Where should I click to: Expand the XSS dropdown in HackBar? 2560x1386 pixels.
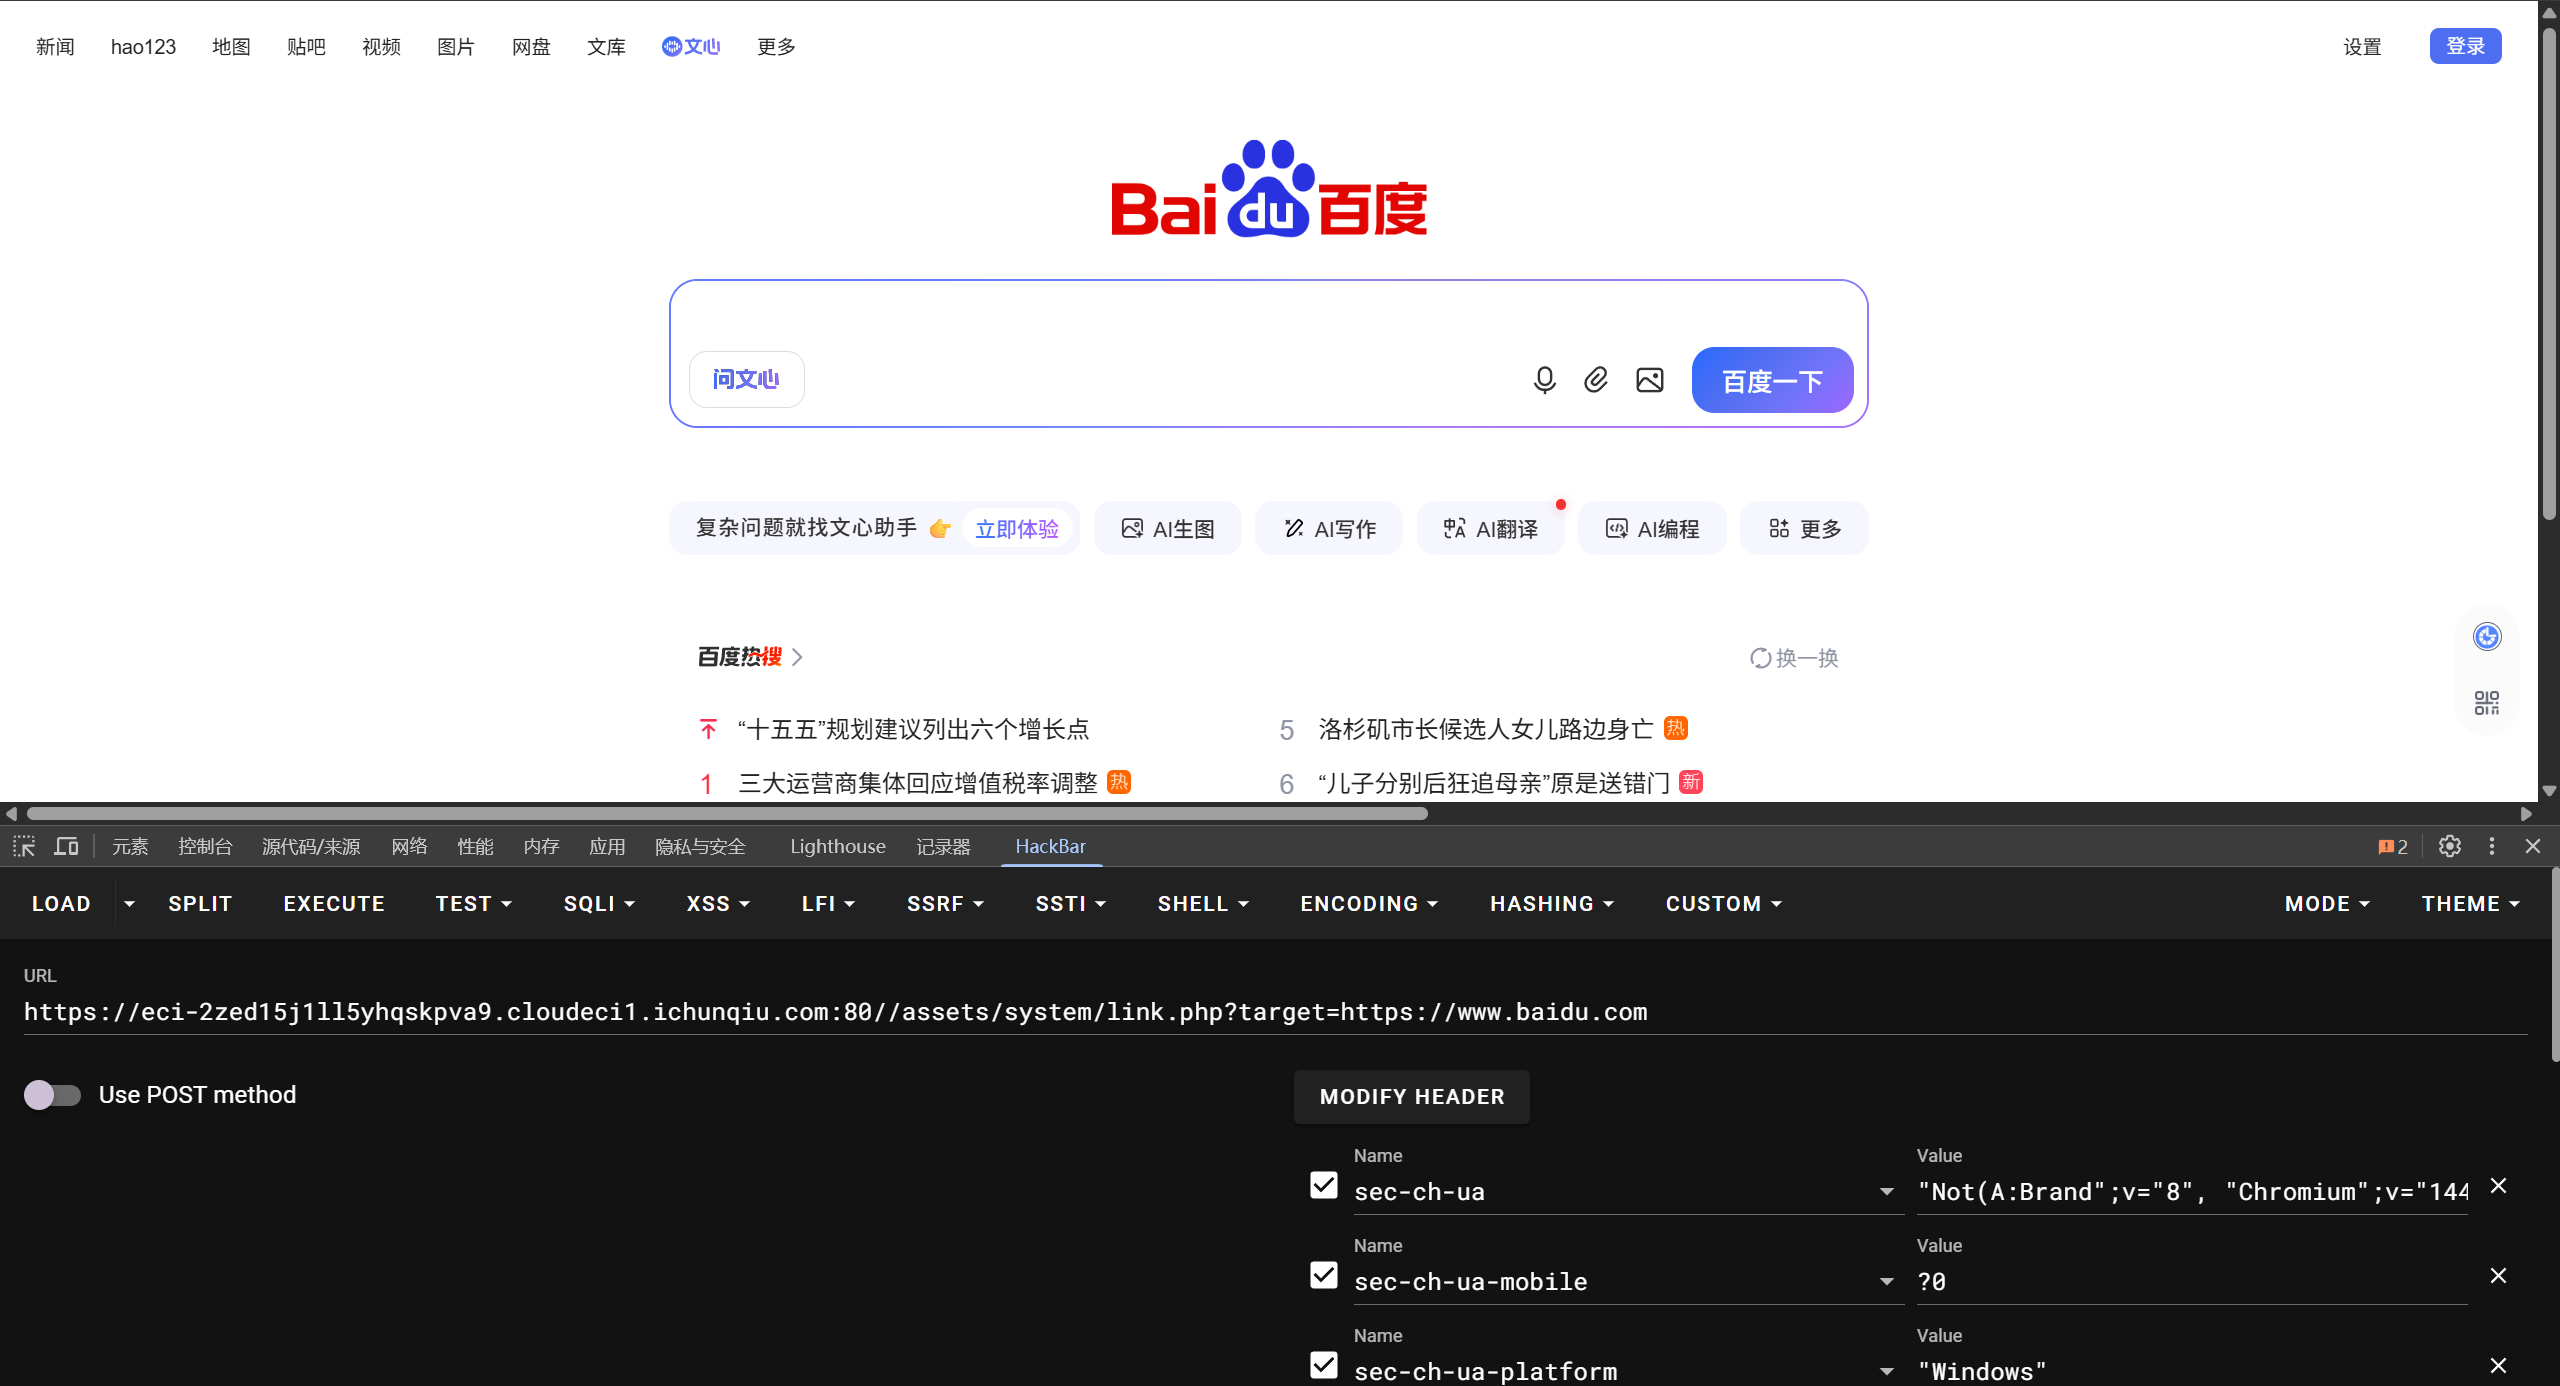point(718,903)
